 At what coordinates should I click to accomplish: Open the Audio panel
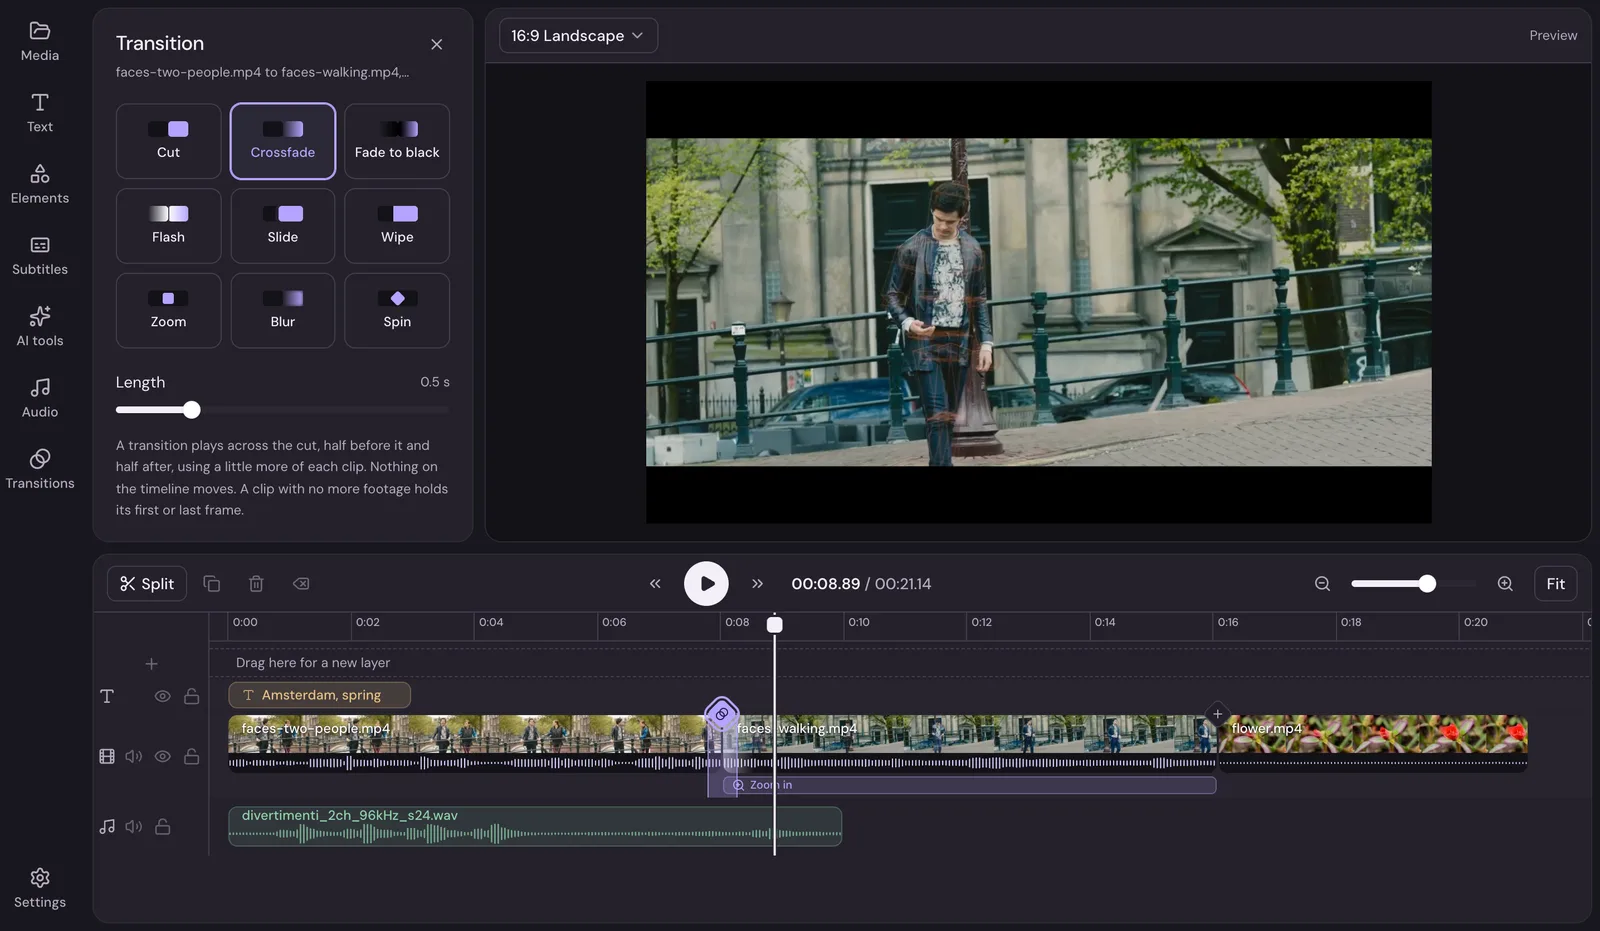[40, 398]
